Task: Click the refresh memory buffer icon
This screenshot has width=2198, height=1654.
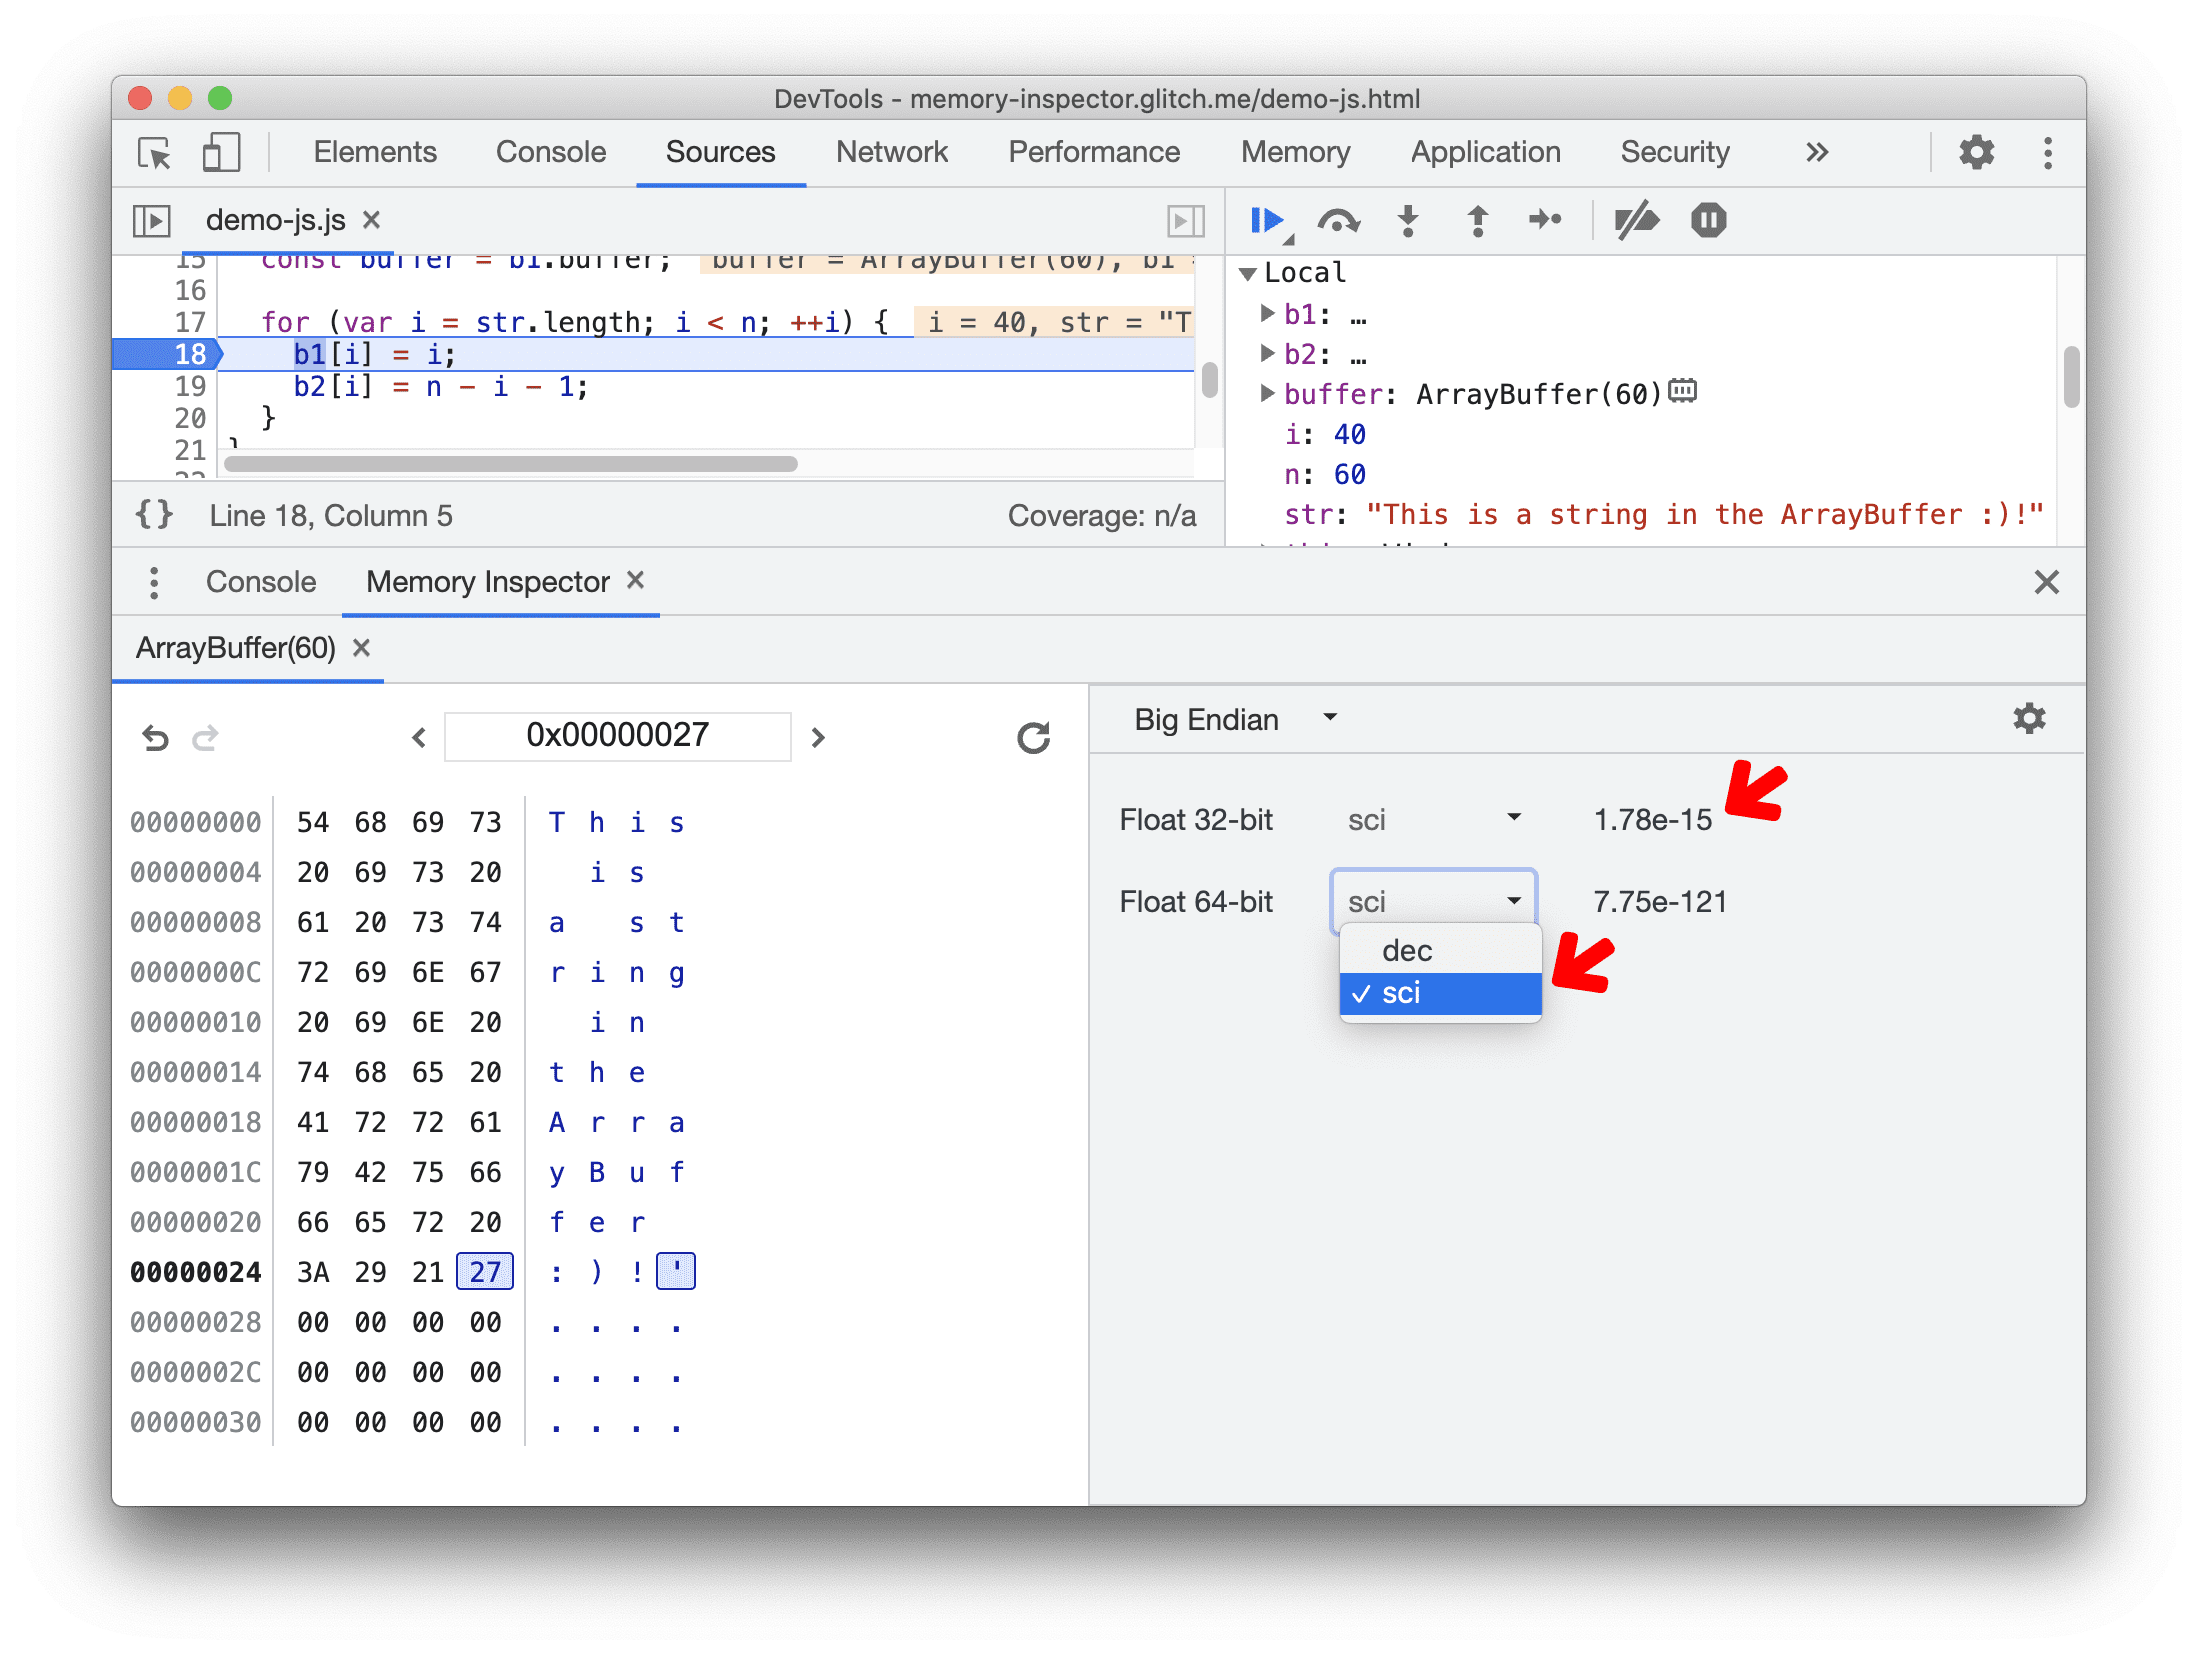Action: (x=1032, y=735)
